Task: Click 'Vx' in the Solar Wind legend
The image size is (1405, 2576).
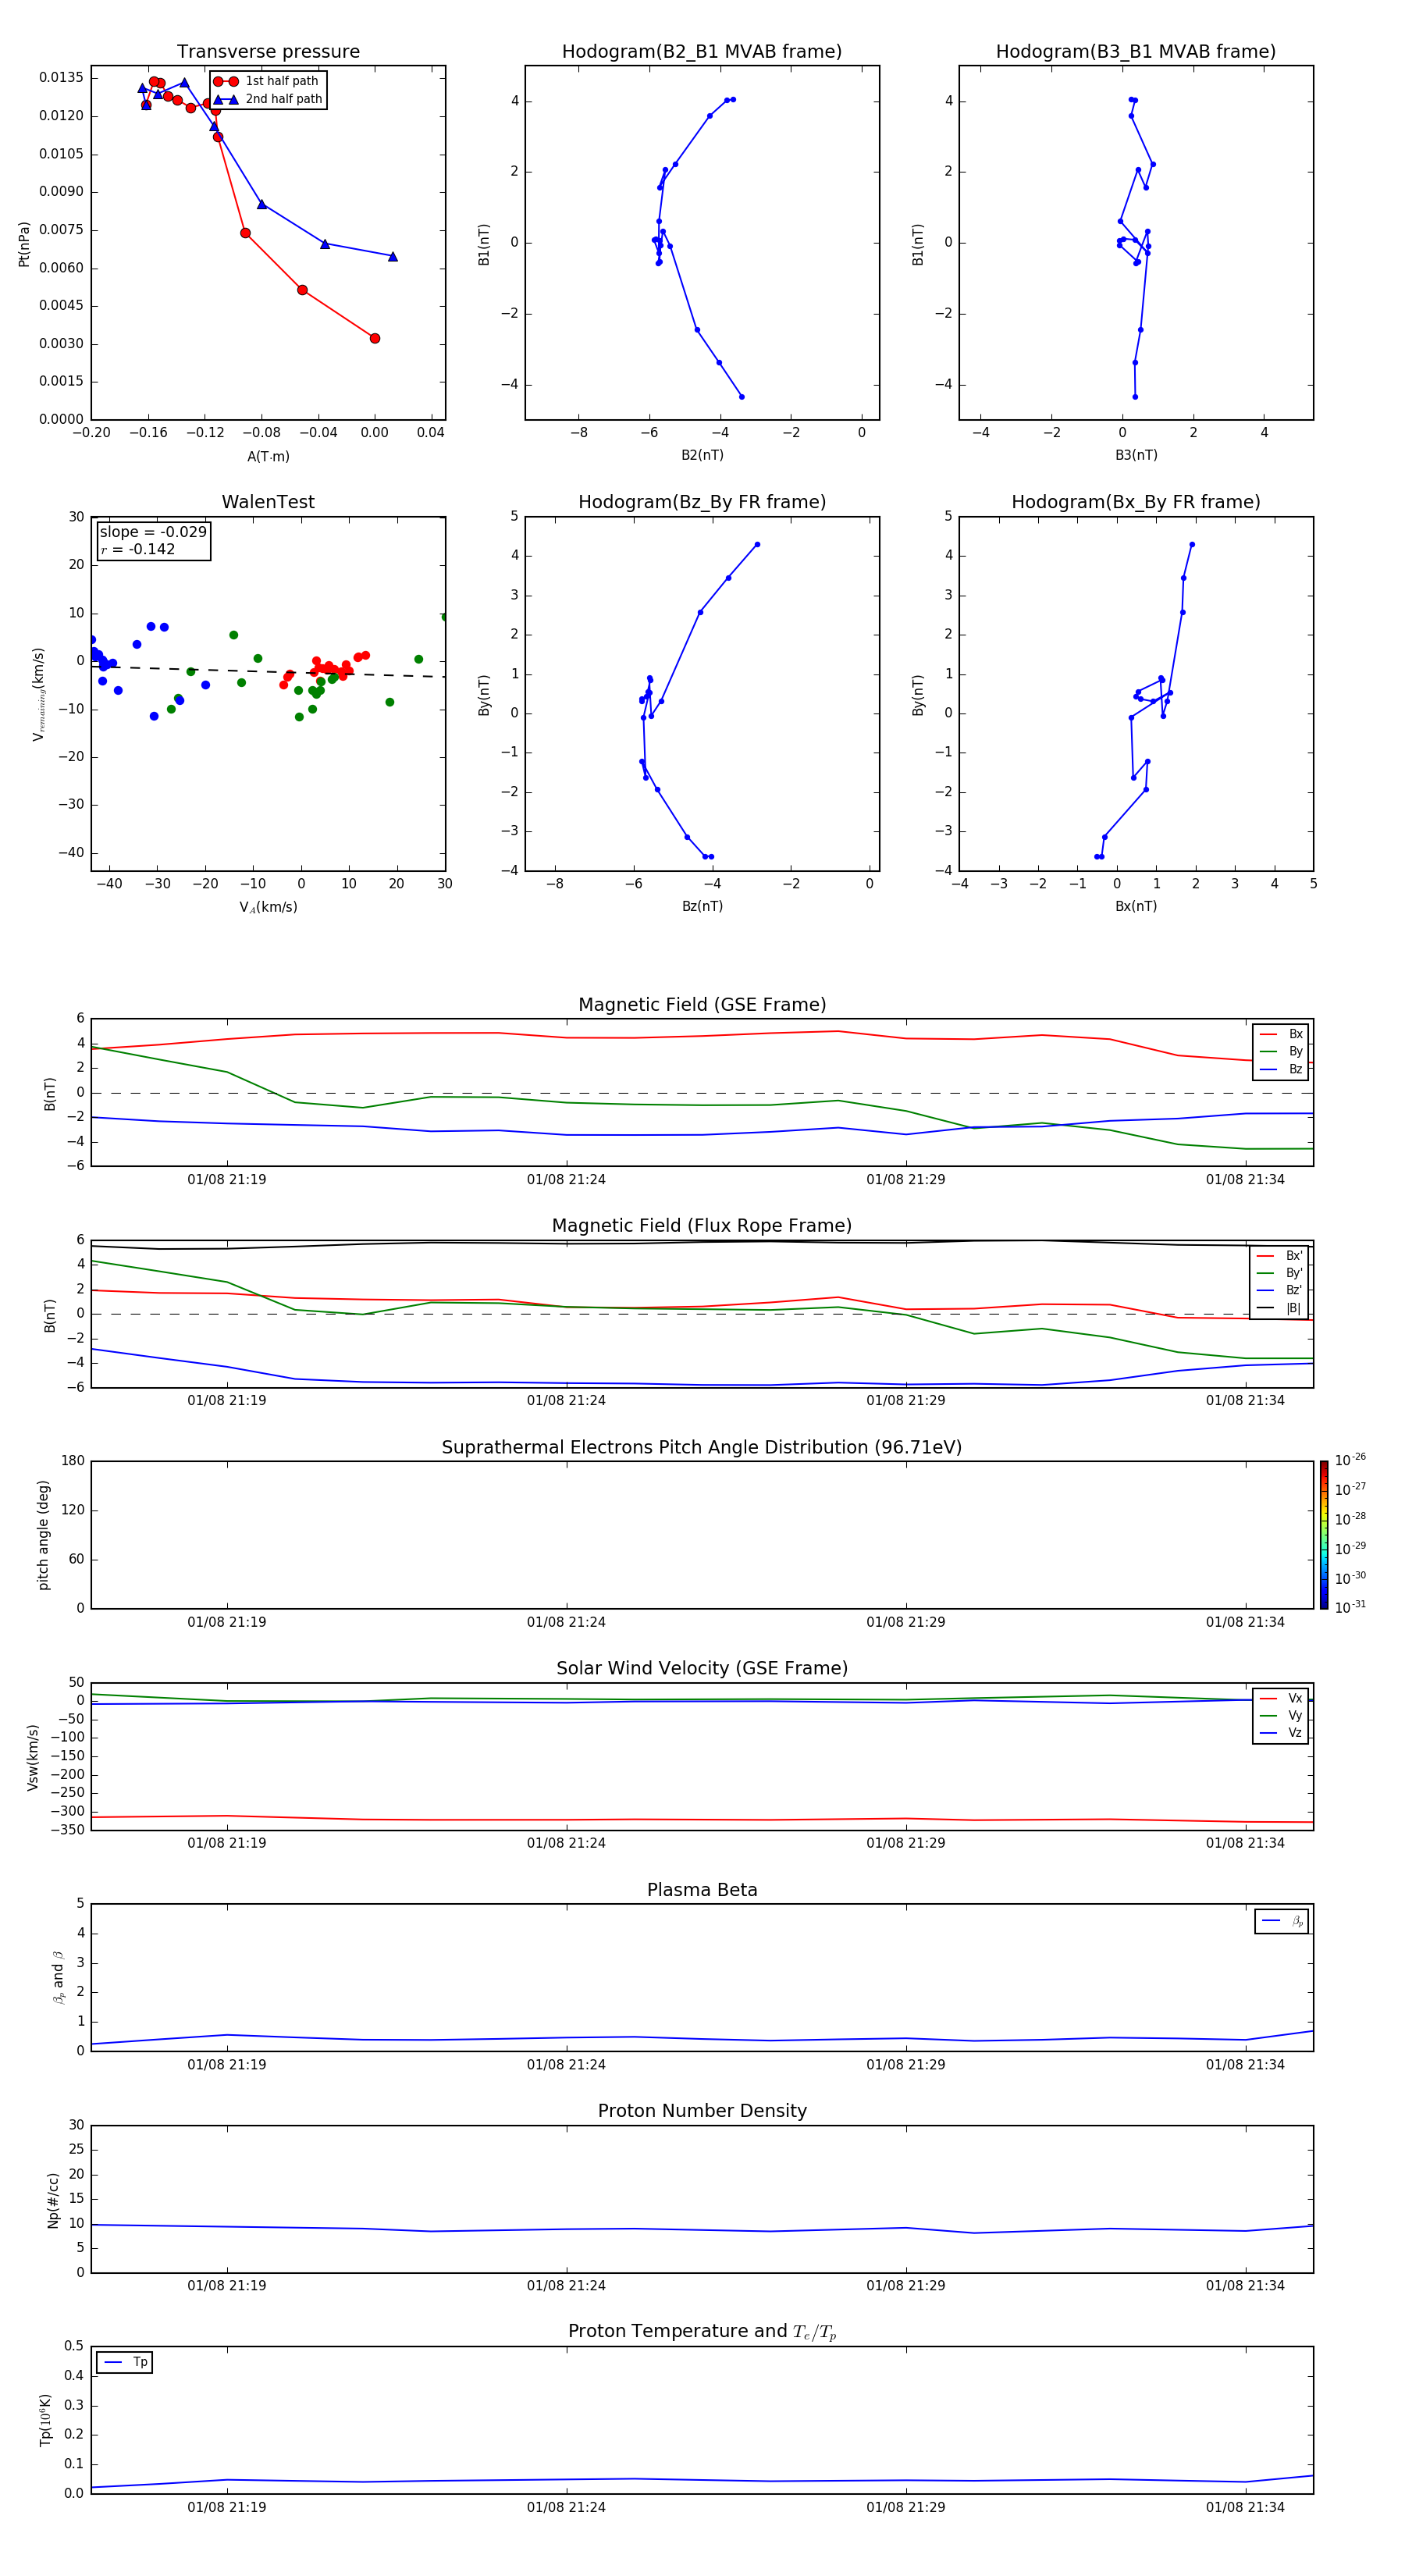Action: [x=1295, y=1698]
